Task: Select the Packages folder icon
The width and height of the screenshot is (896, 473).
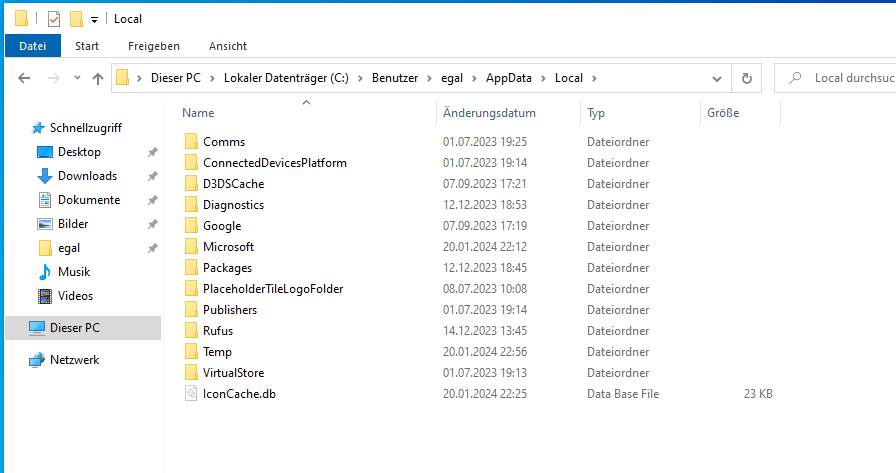Action: tap(191, 268)
